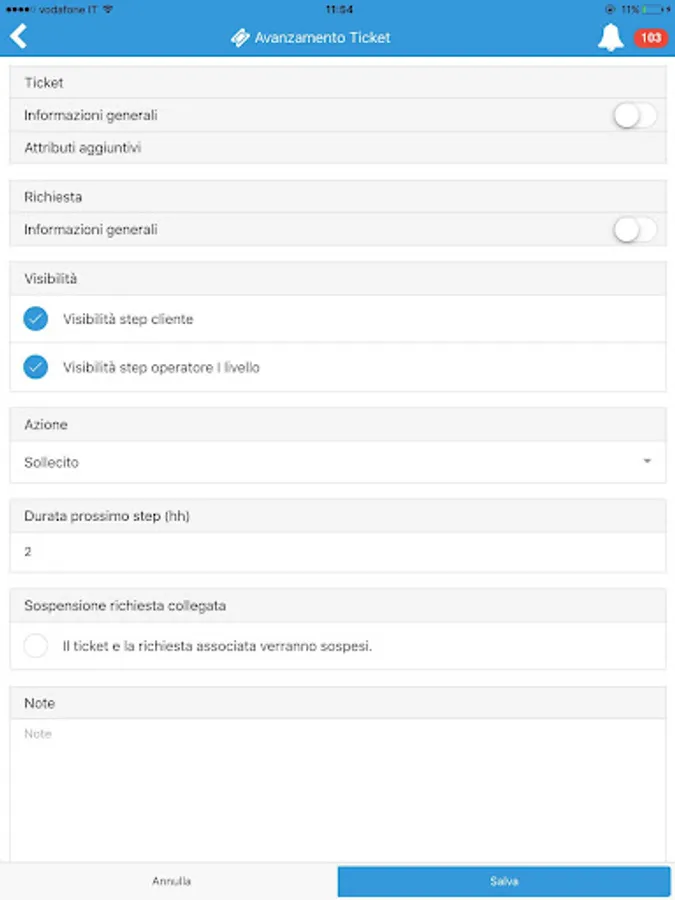Uncheck Visibilità step cliente
The width and height of the screenshot is (675, 900).
coord(36,319)
